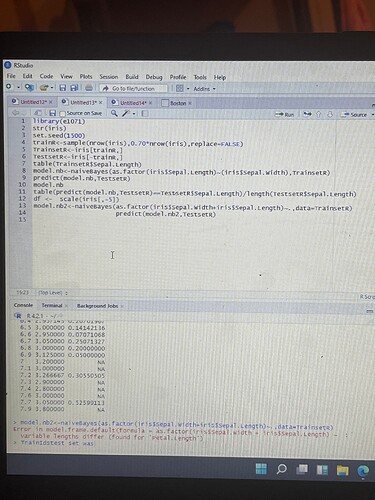Click the Go to file/function field
375x500 pixels.
tap(133, 88)
